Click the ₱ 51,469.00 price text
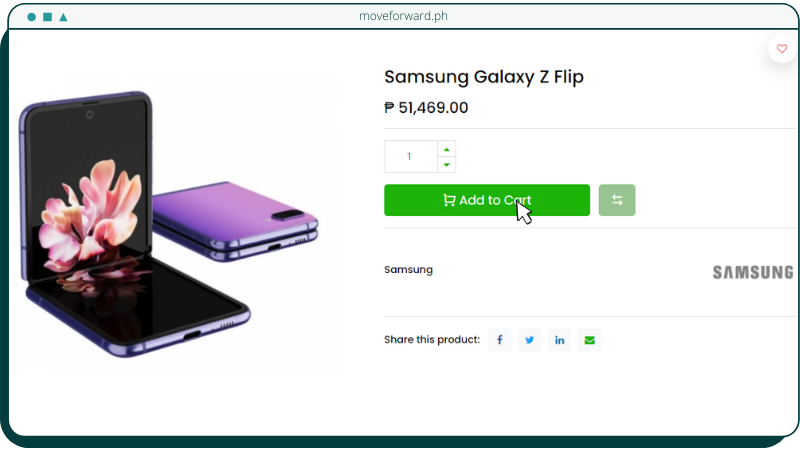800x450 pixels. click(426, 108)
